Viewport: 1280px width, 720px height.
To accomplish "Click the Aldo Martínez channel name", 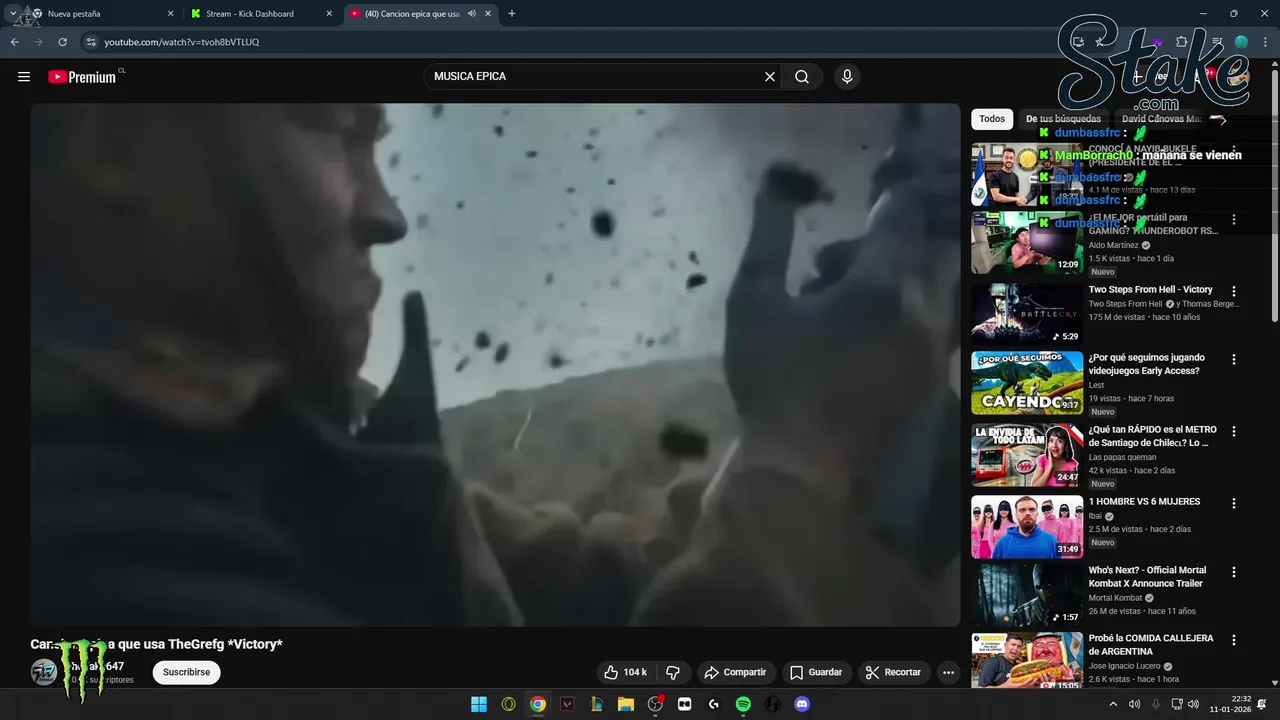I will [1114, 245].
